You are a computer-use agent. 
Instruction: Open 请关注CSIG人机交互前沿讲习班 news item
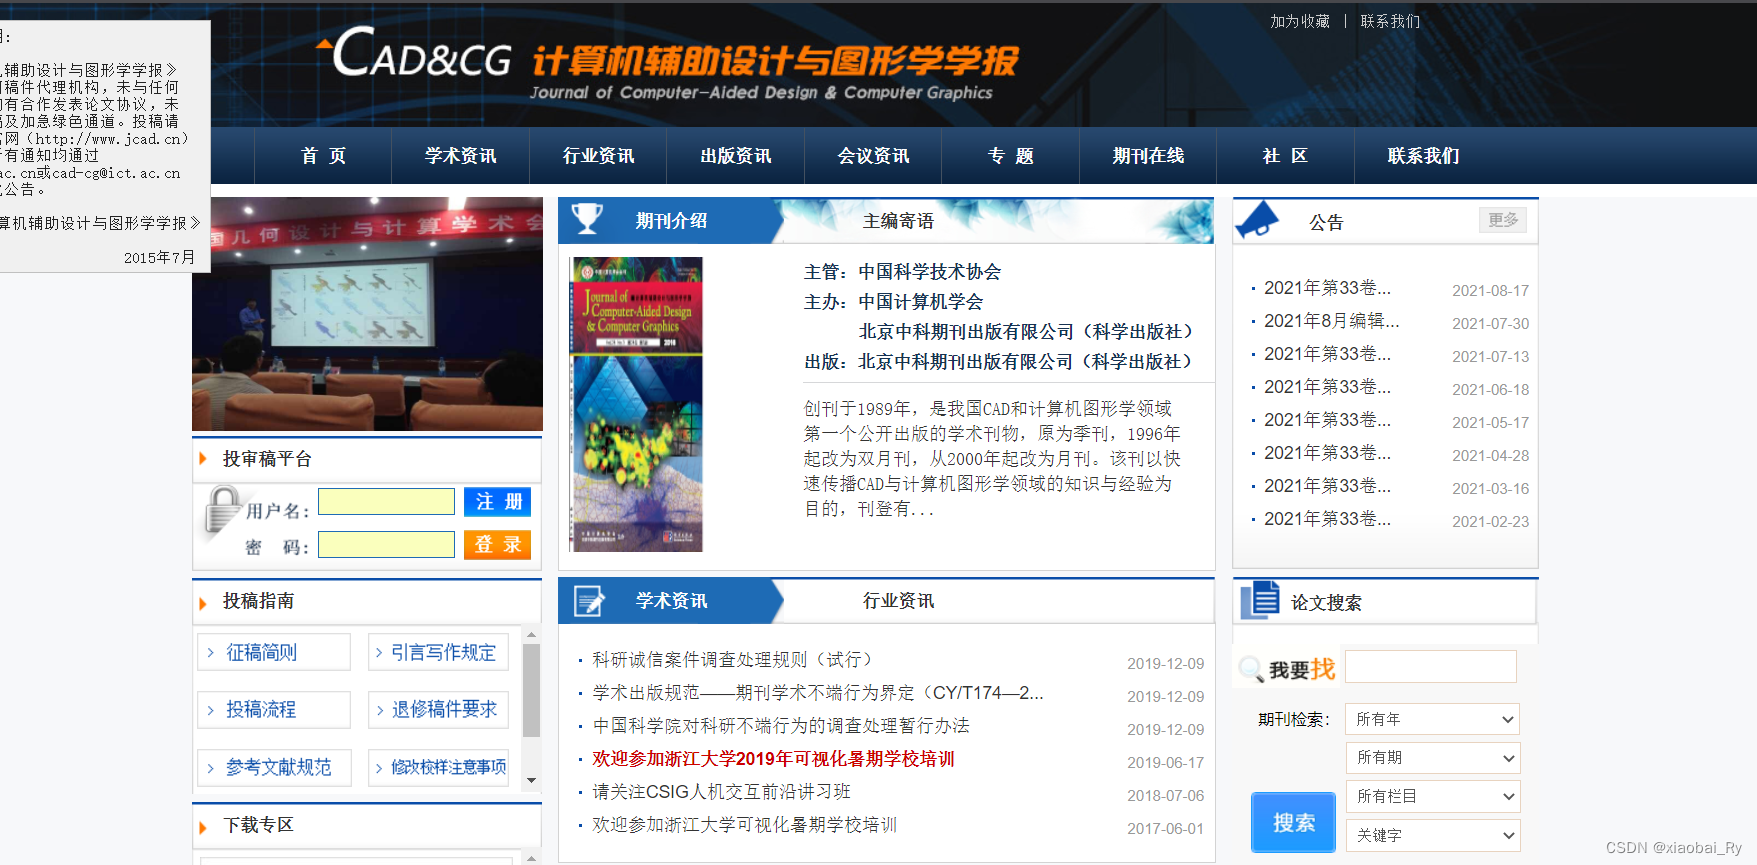[x=721, y=792]
